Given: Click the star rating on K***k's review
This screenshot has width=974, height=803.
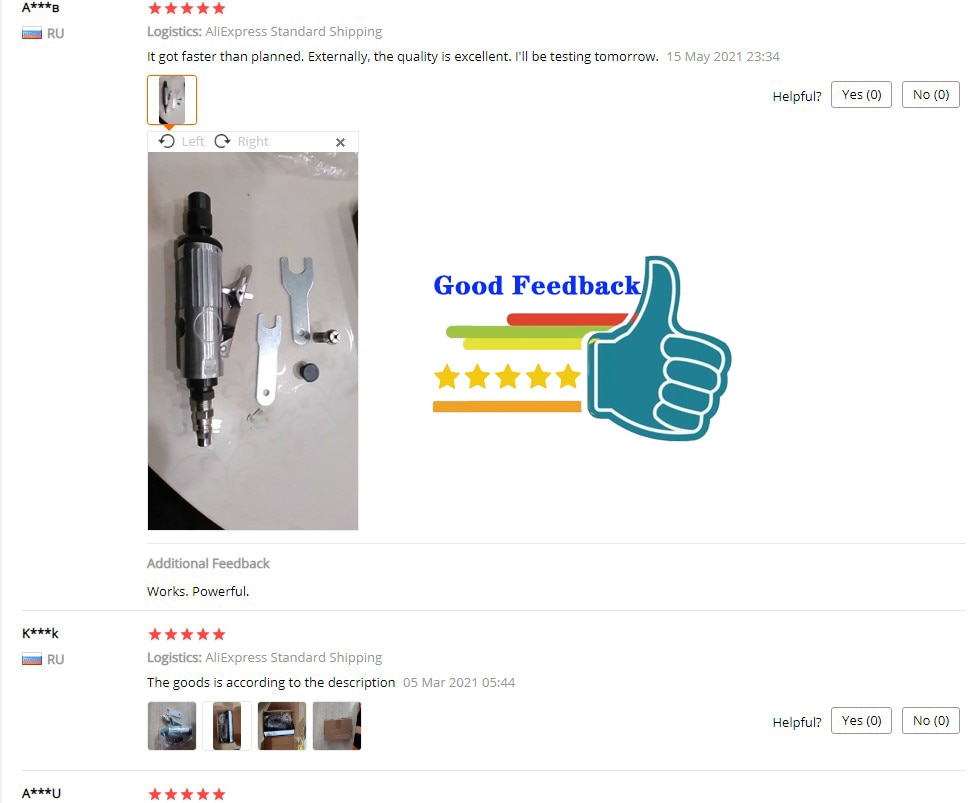Looking at the screenshot, I should [x=186, y=634].
